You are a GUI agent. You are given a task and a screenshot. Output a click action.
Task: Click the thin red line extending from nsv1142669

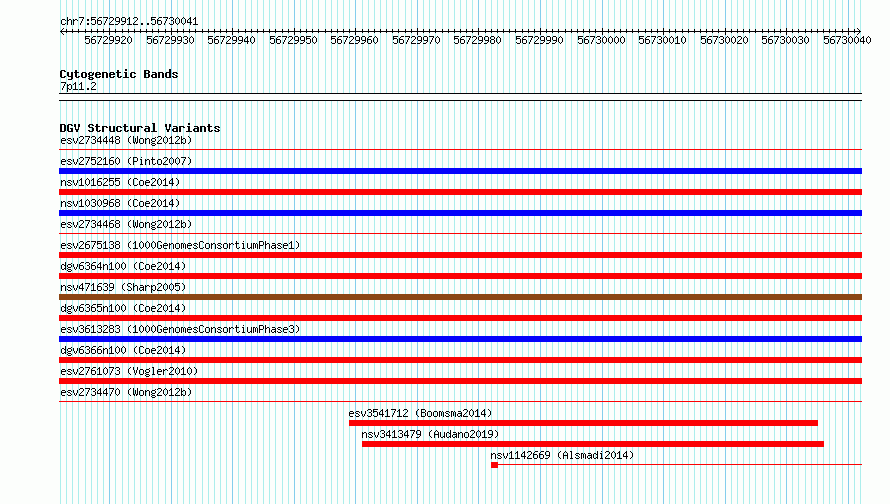(680, 465)
